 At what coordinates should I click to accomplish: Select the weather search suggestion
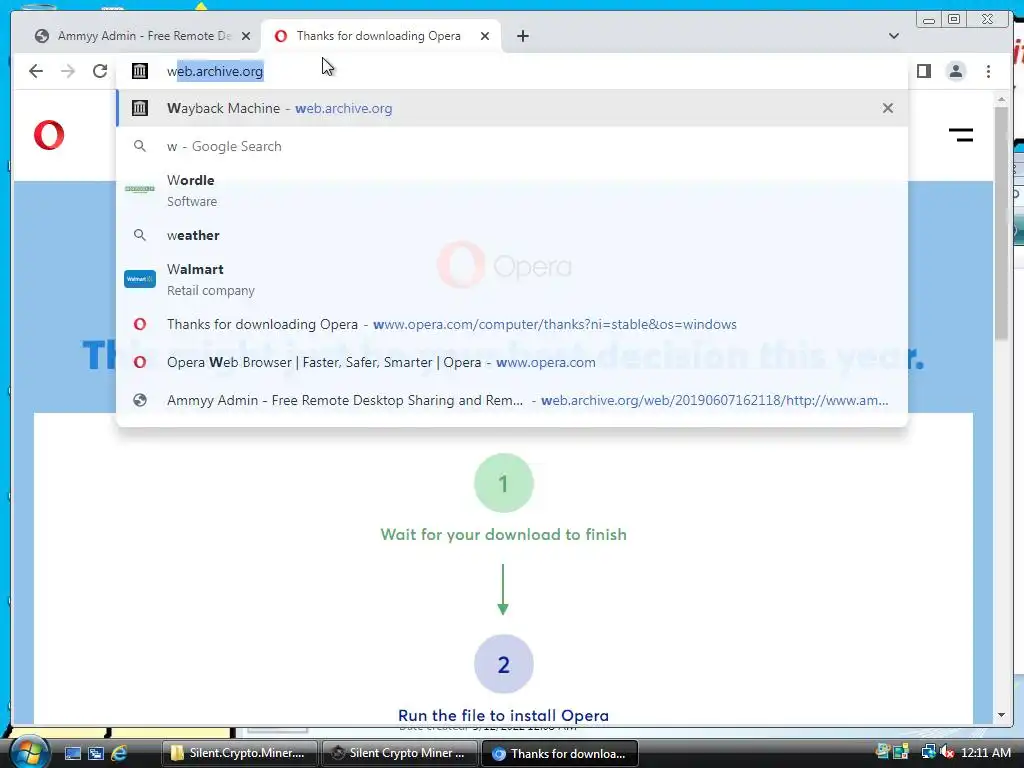[512, 235]
